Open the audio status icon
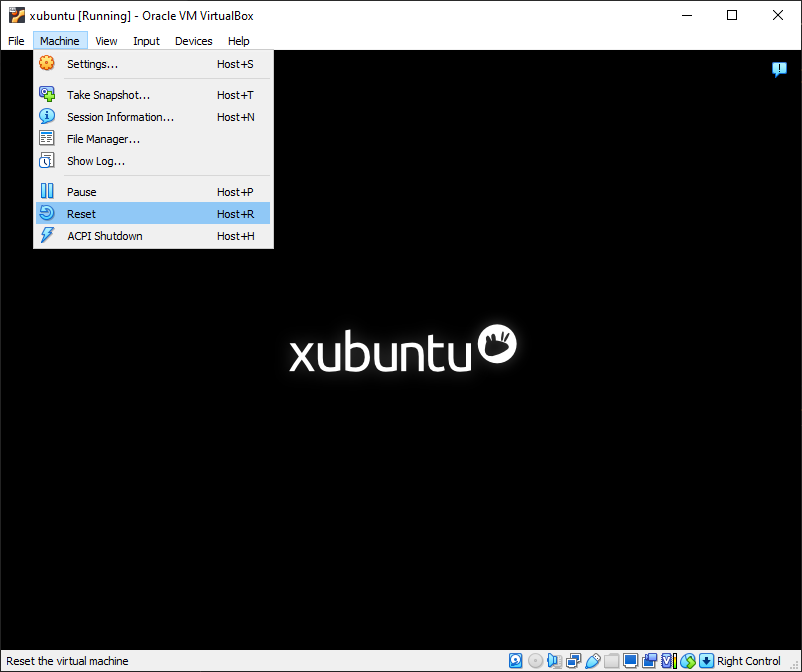The height and width of the screenshot is (672, 802). (554, 661)
